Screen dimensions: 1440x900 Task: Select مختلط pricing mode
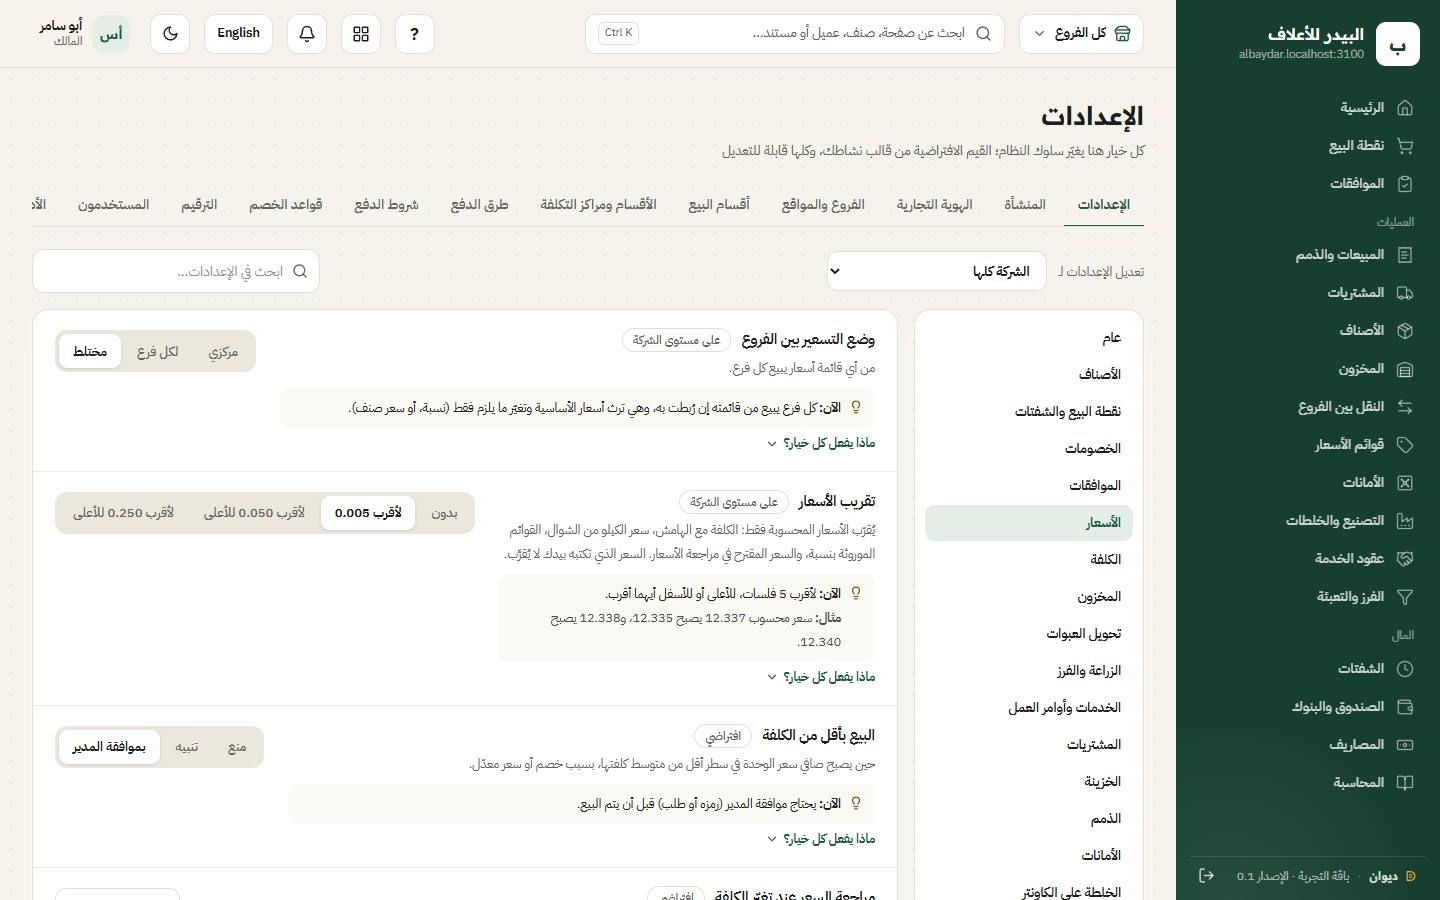tap(90, 352)
